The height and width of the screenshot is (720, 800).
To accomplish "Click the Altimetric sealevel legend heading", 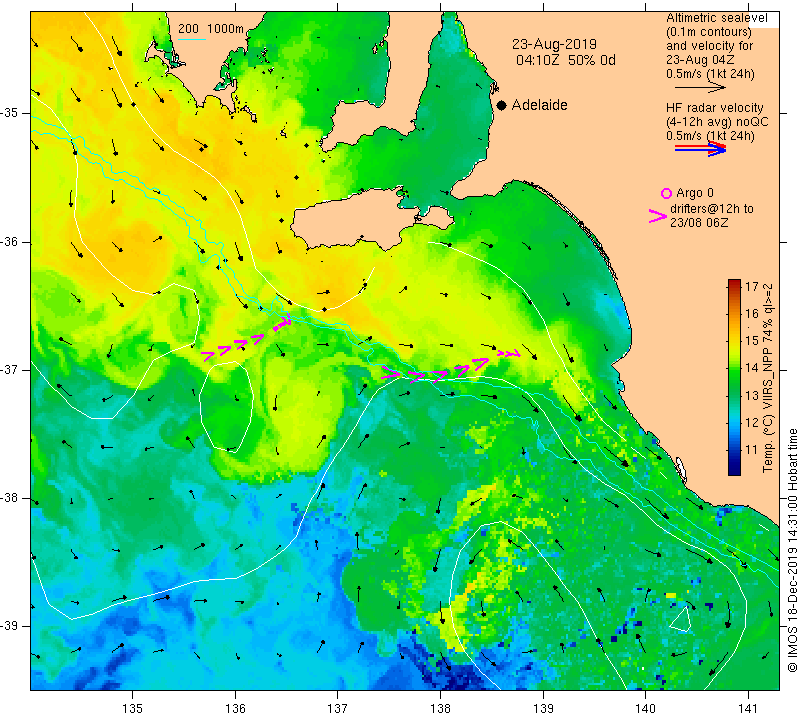I will tap(716, 18).
